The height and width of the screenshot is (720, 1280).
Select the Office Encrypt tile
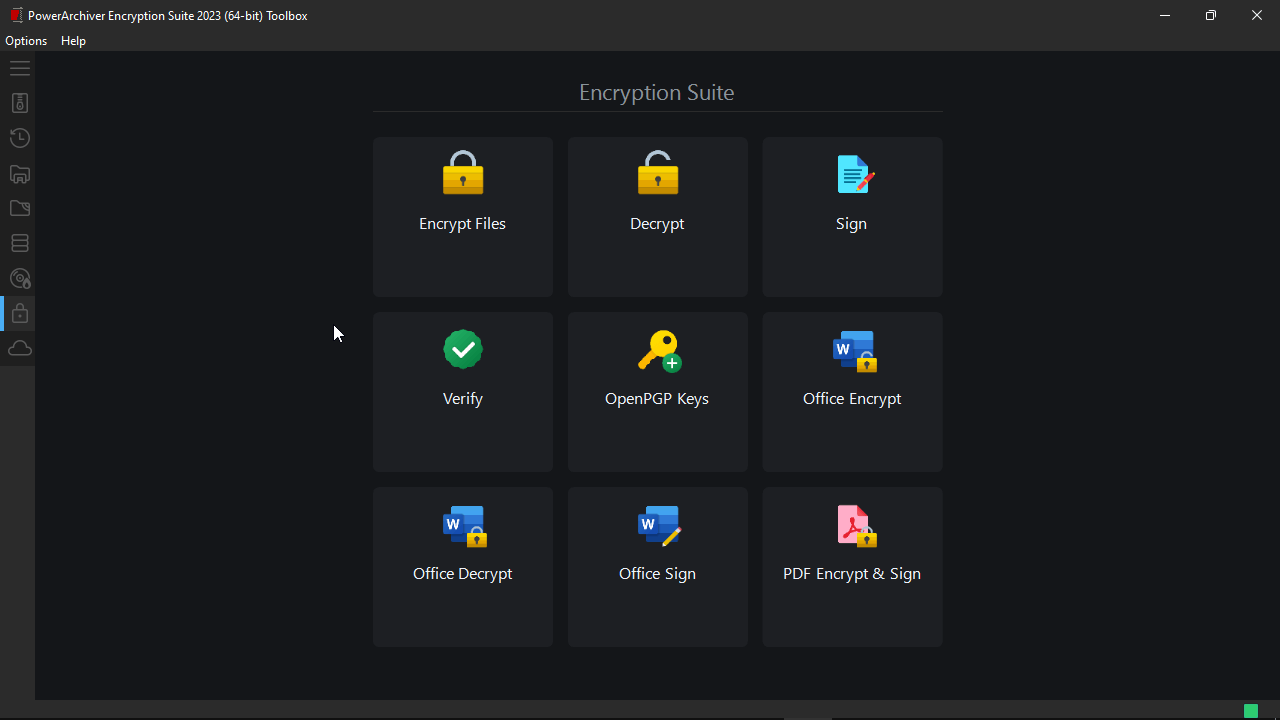(x=852, y=391)
